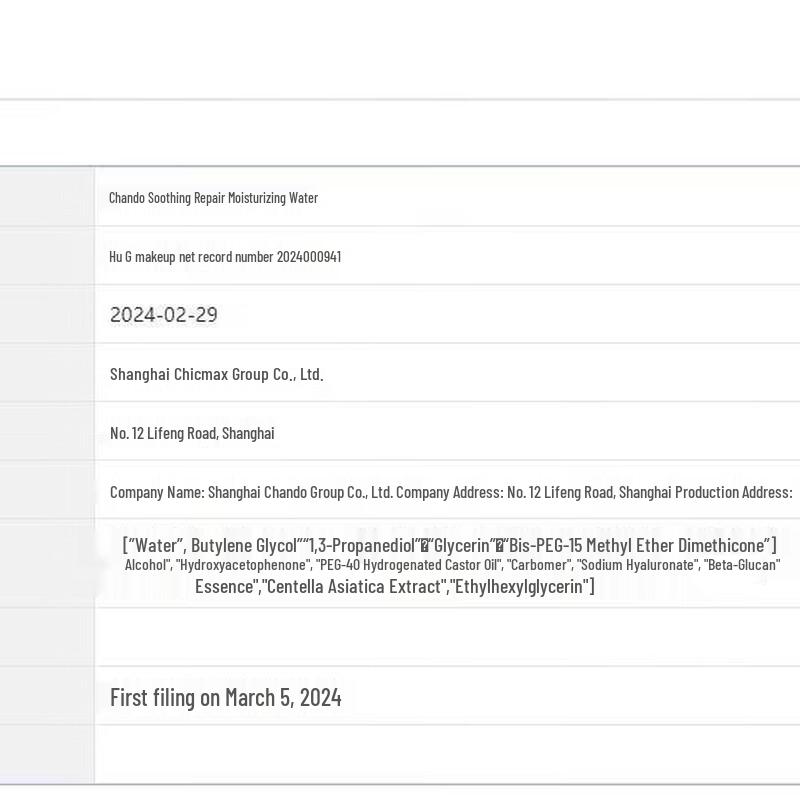Click the gray label cell beside the product name

pos(47,198)
